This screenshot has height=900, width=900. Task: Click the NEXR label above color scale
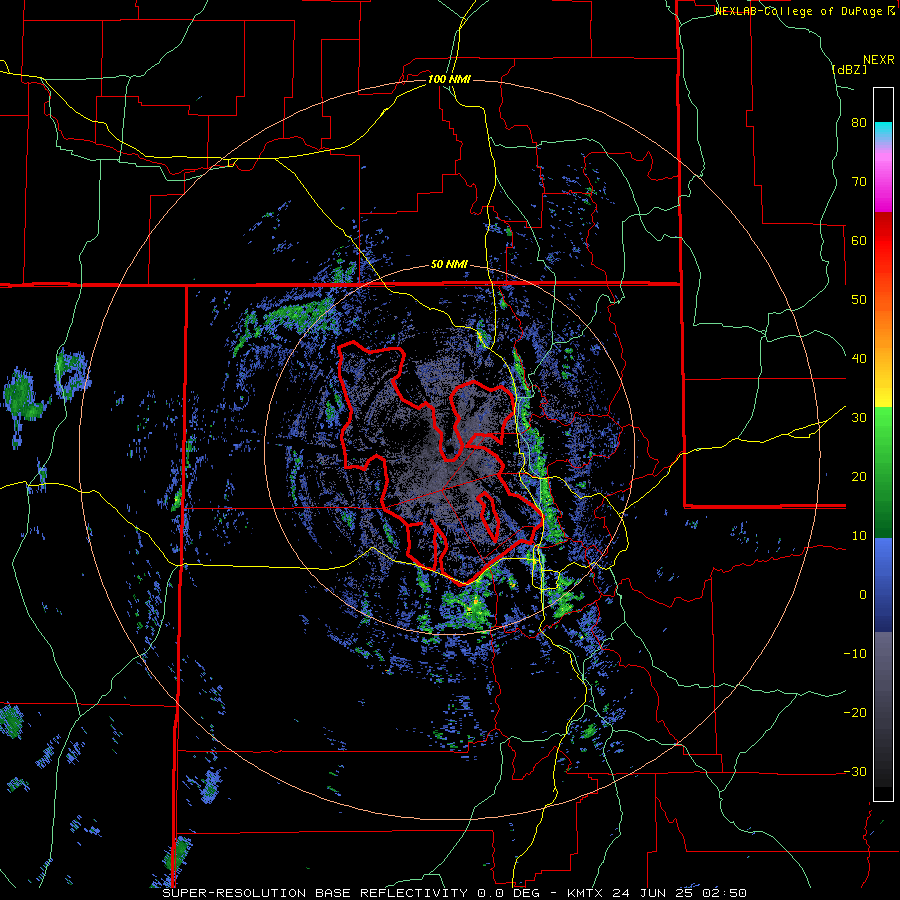(x=878, y=60)
